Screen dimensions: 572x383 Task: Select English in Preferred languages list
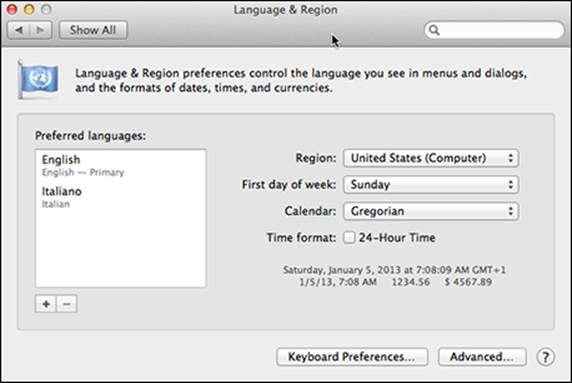[x=120, y=165]
